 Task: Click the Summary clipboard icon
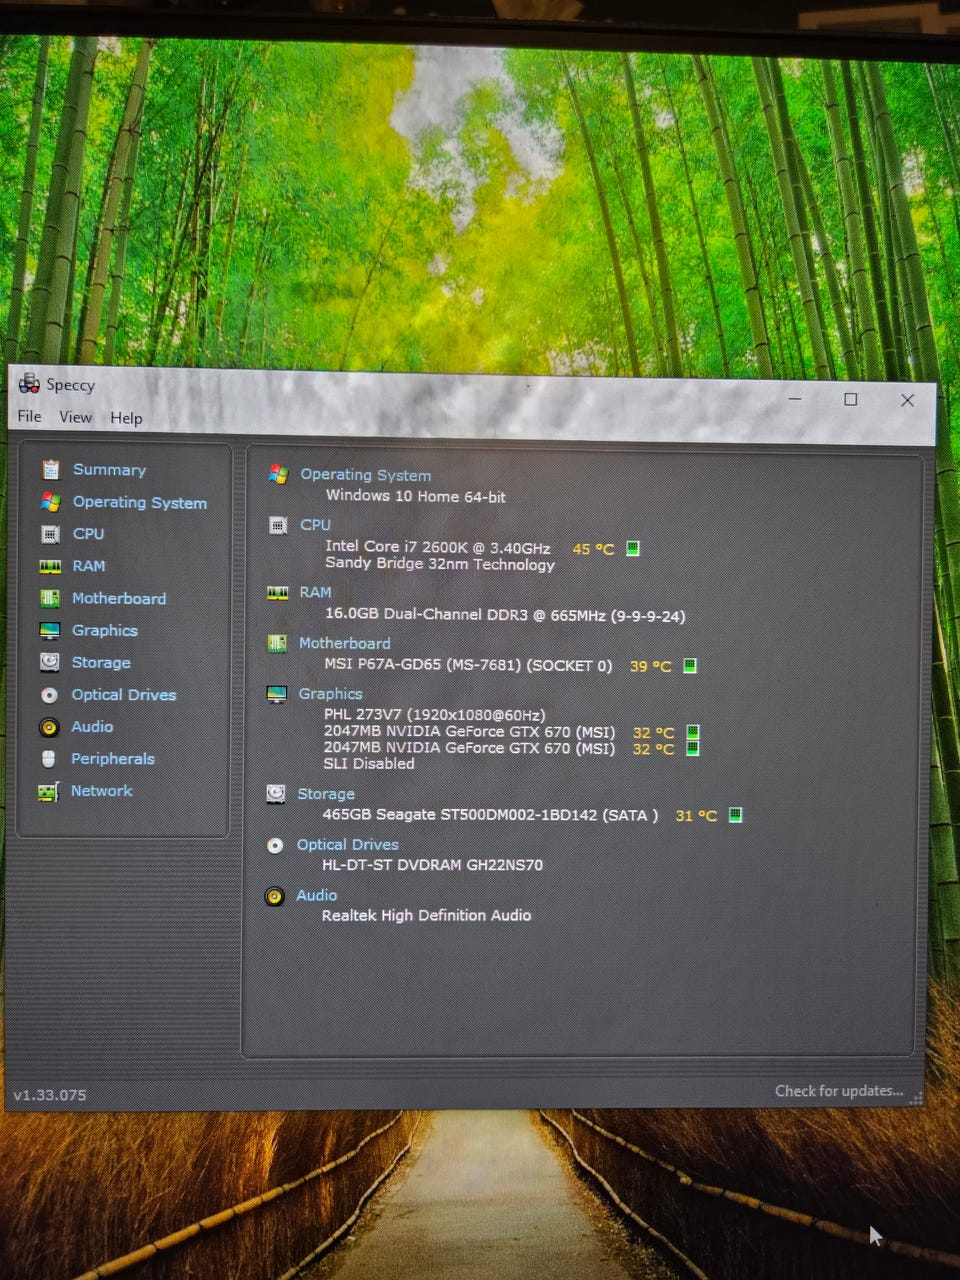coord(50,469)
